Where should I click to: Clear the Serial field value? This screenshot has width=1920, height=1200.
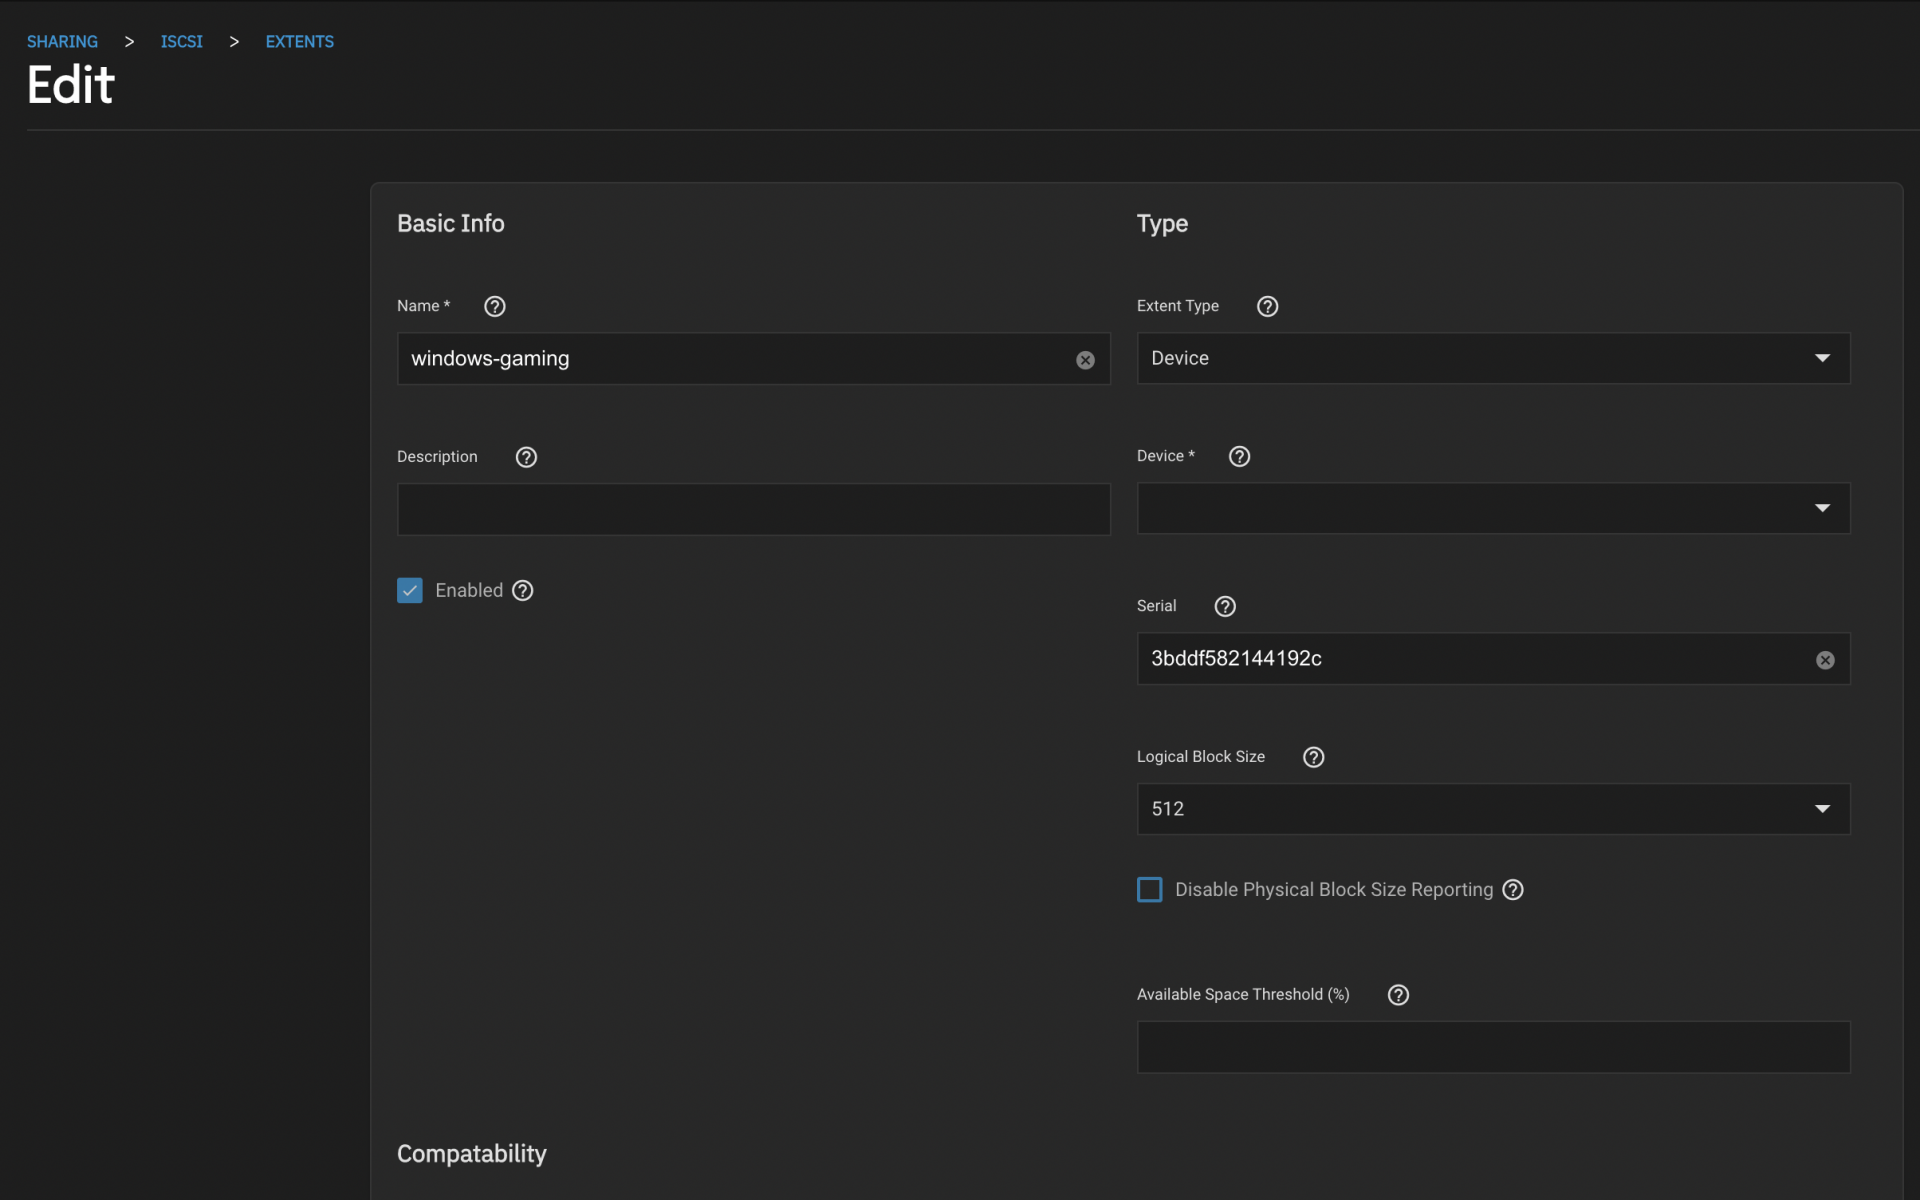coord(1825,660)
